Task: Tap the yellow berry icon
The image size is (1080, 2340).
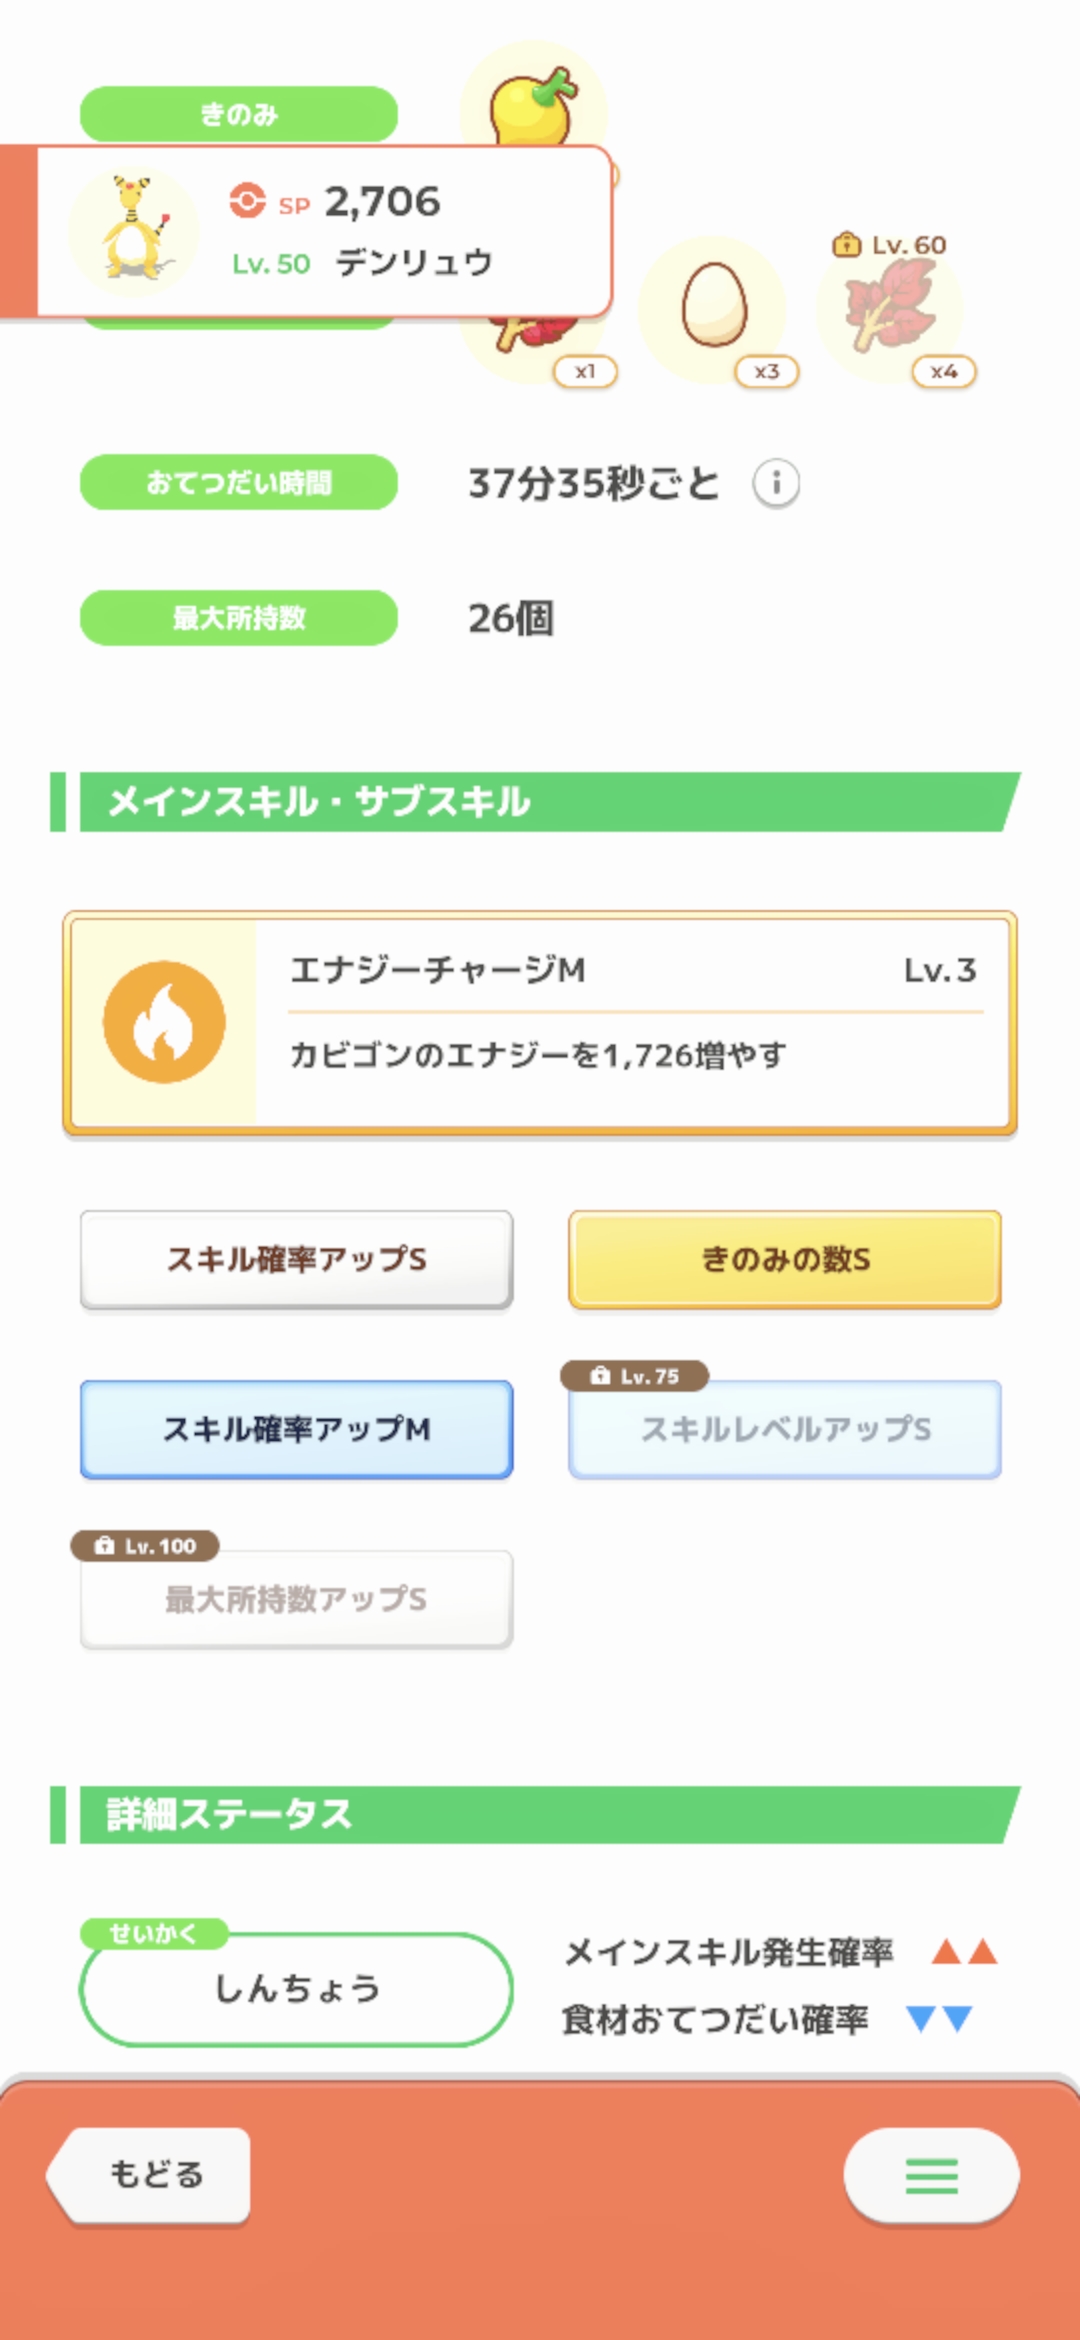Action: click(x=533, y=105)
